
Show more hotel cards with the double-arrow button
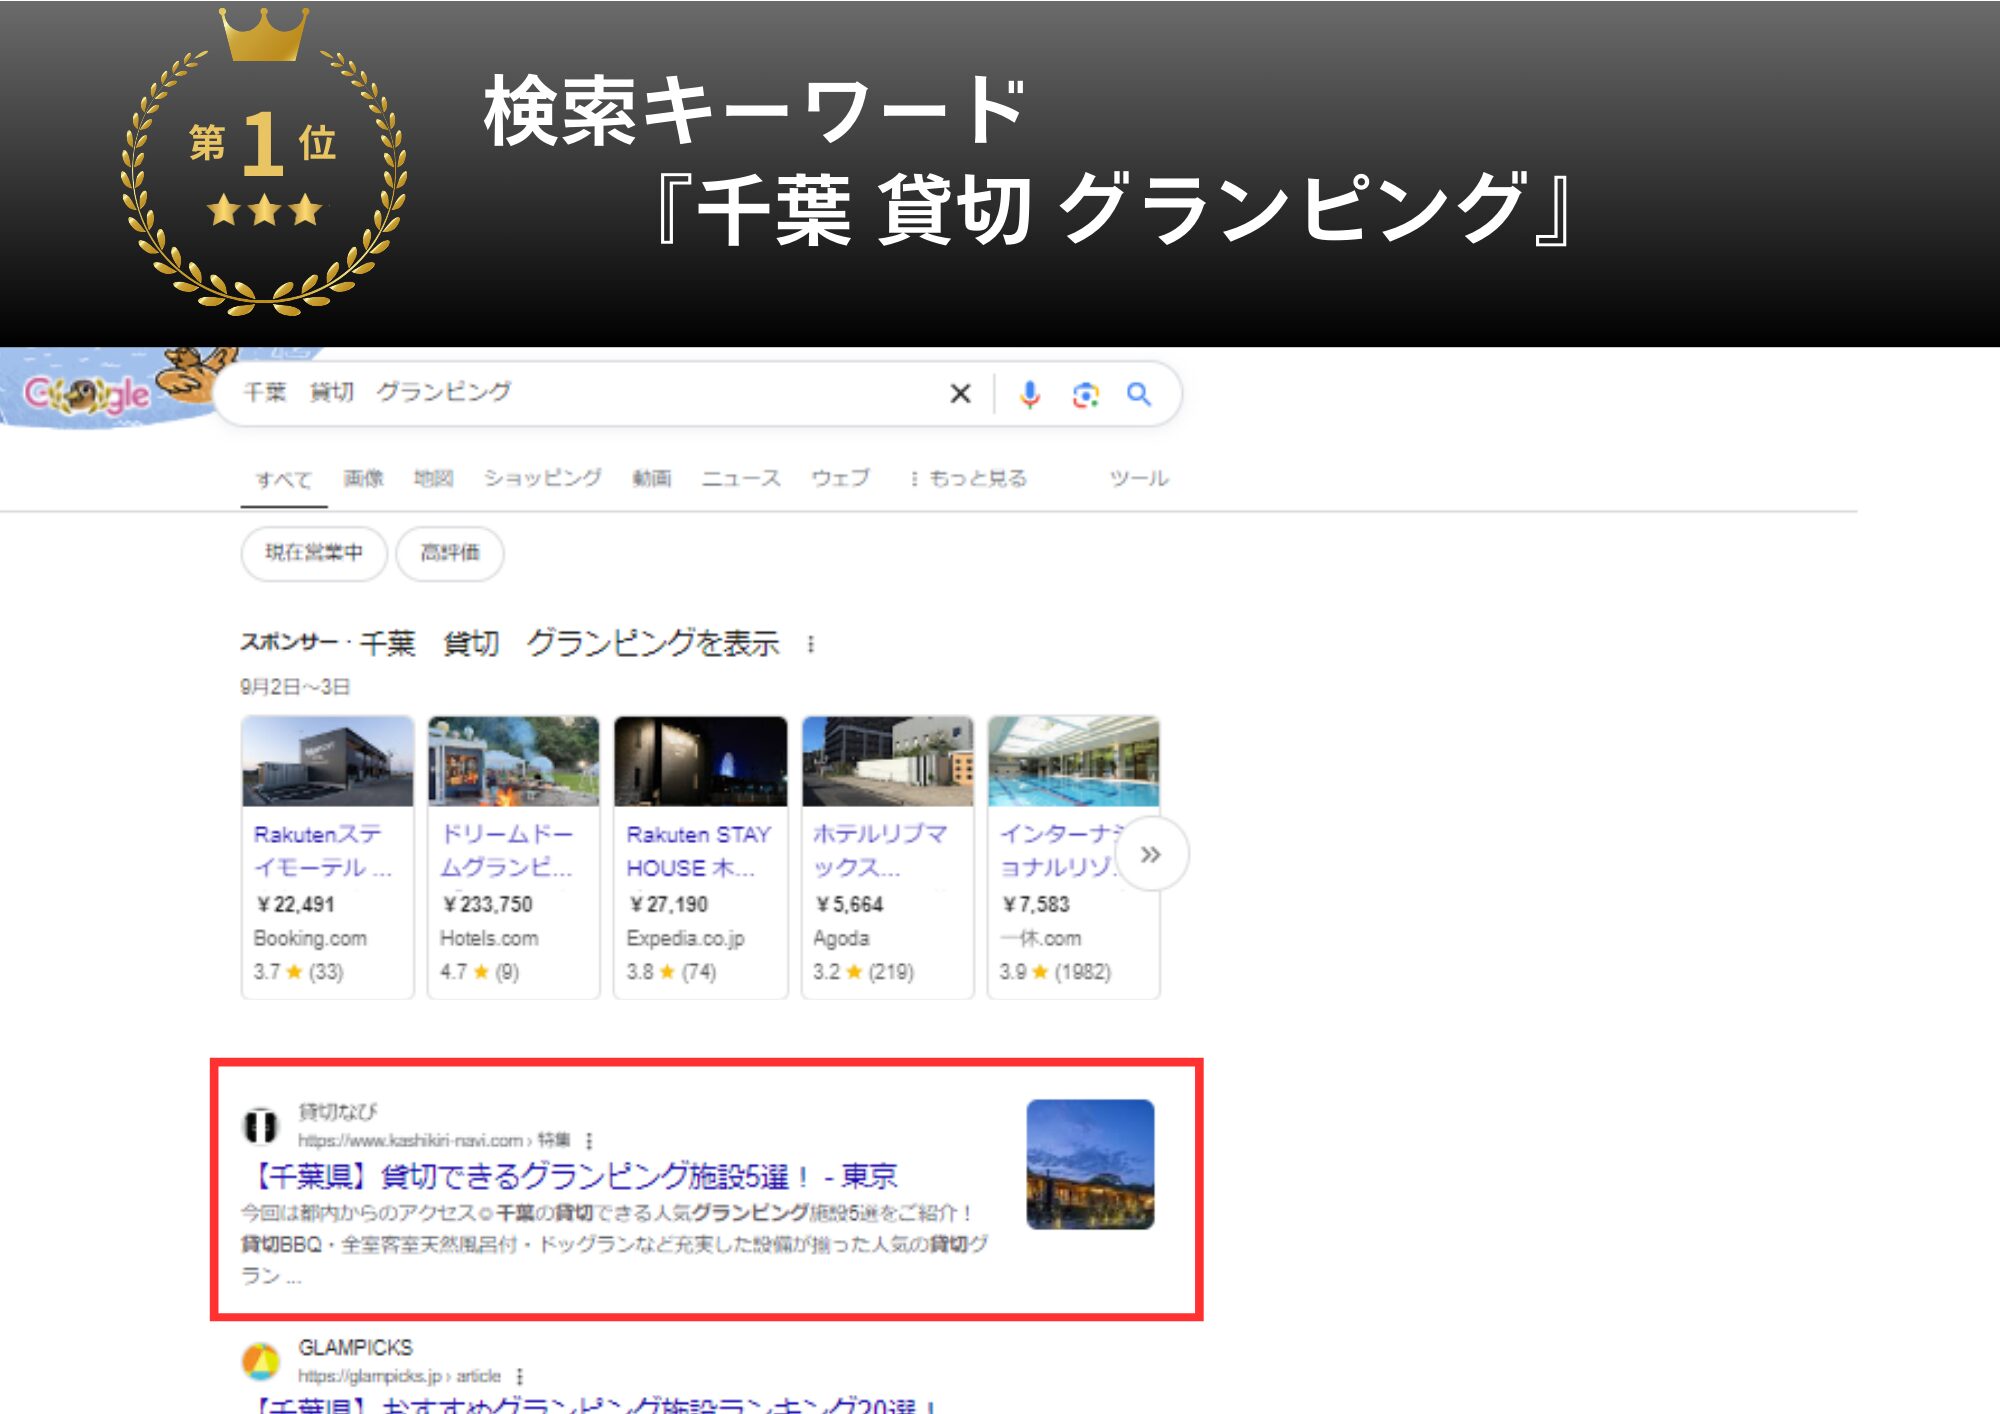(1151, 854)
